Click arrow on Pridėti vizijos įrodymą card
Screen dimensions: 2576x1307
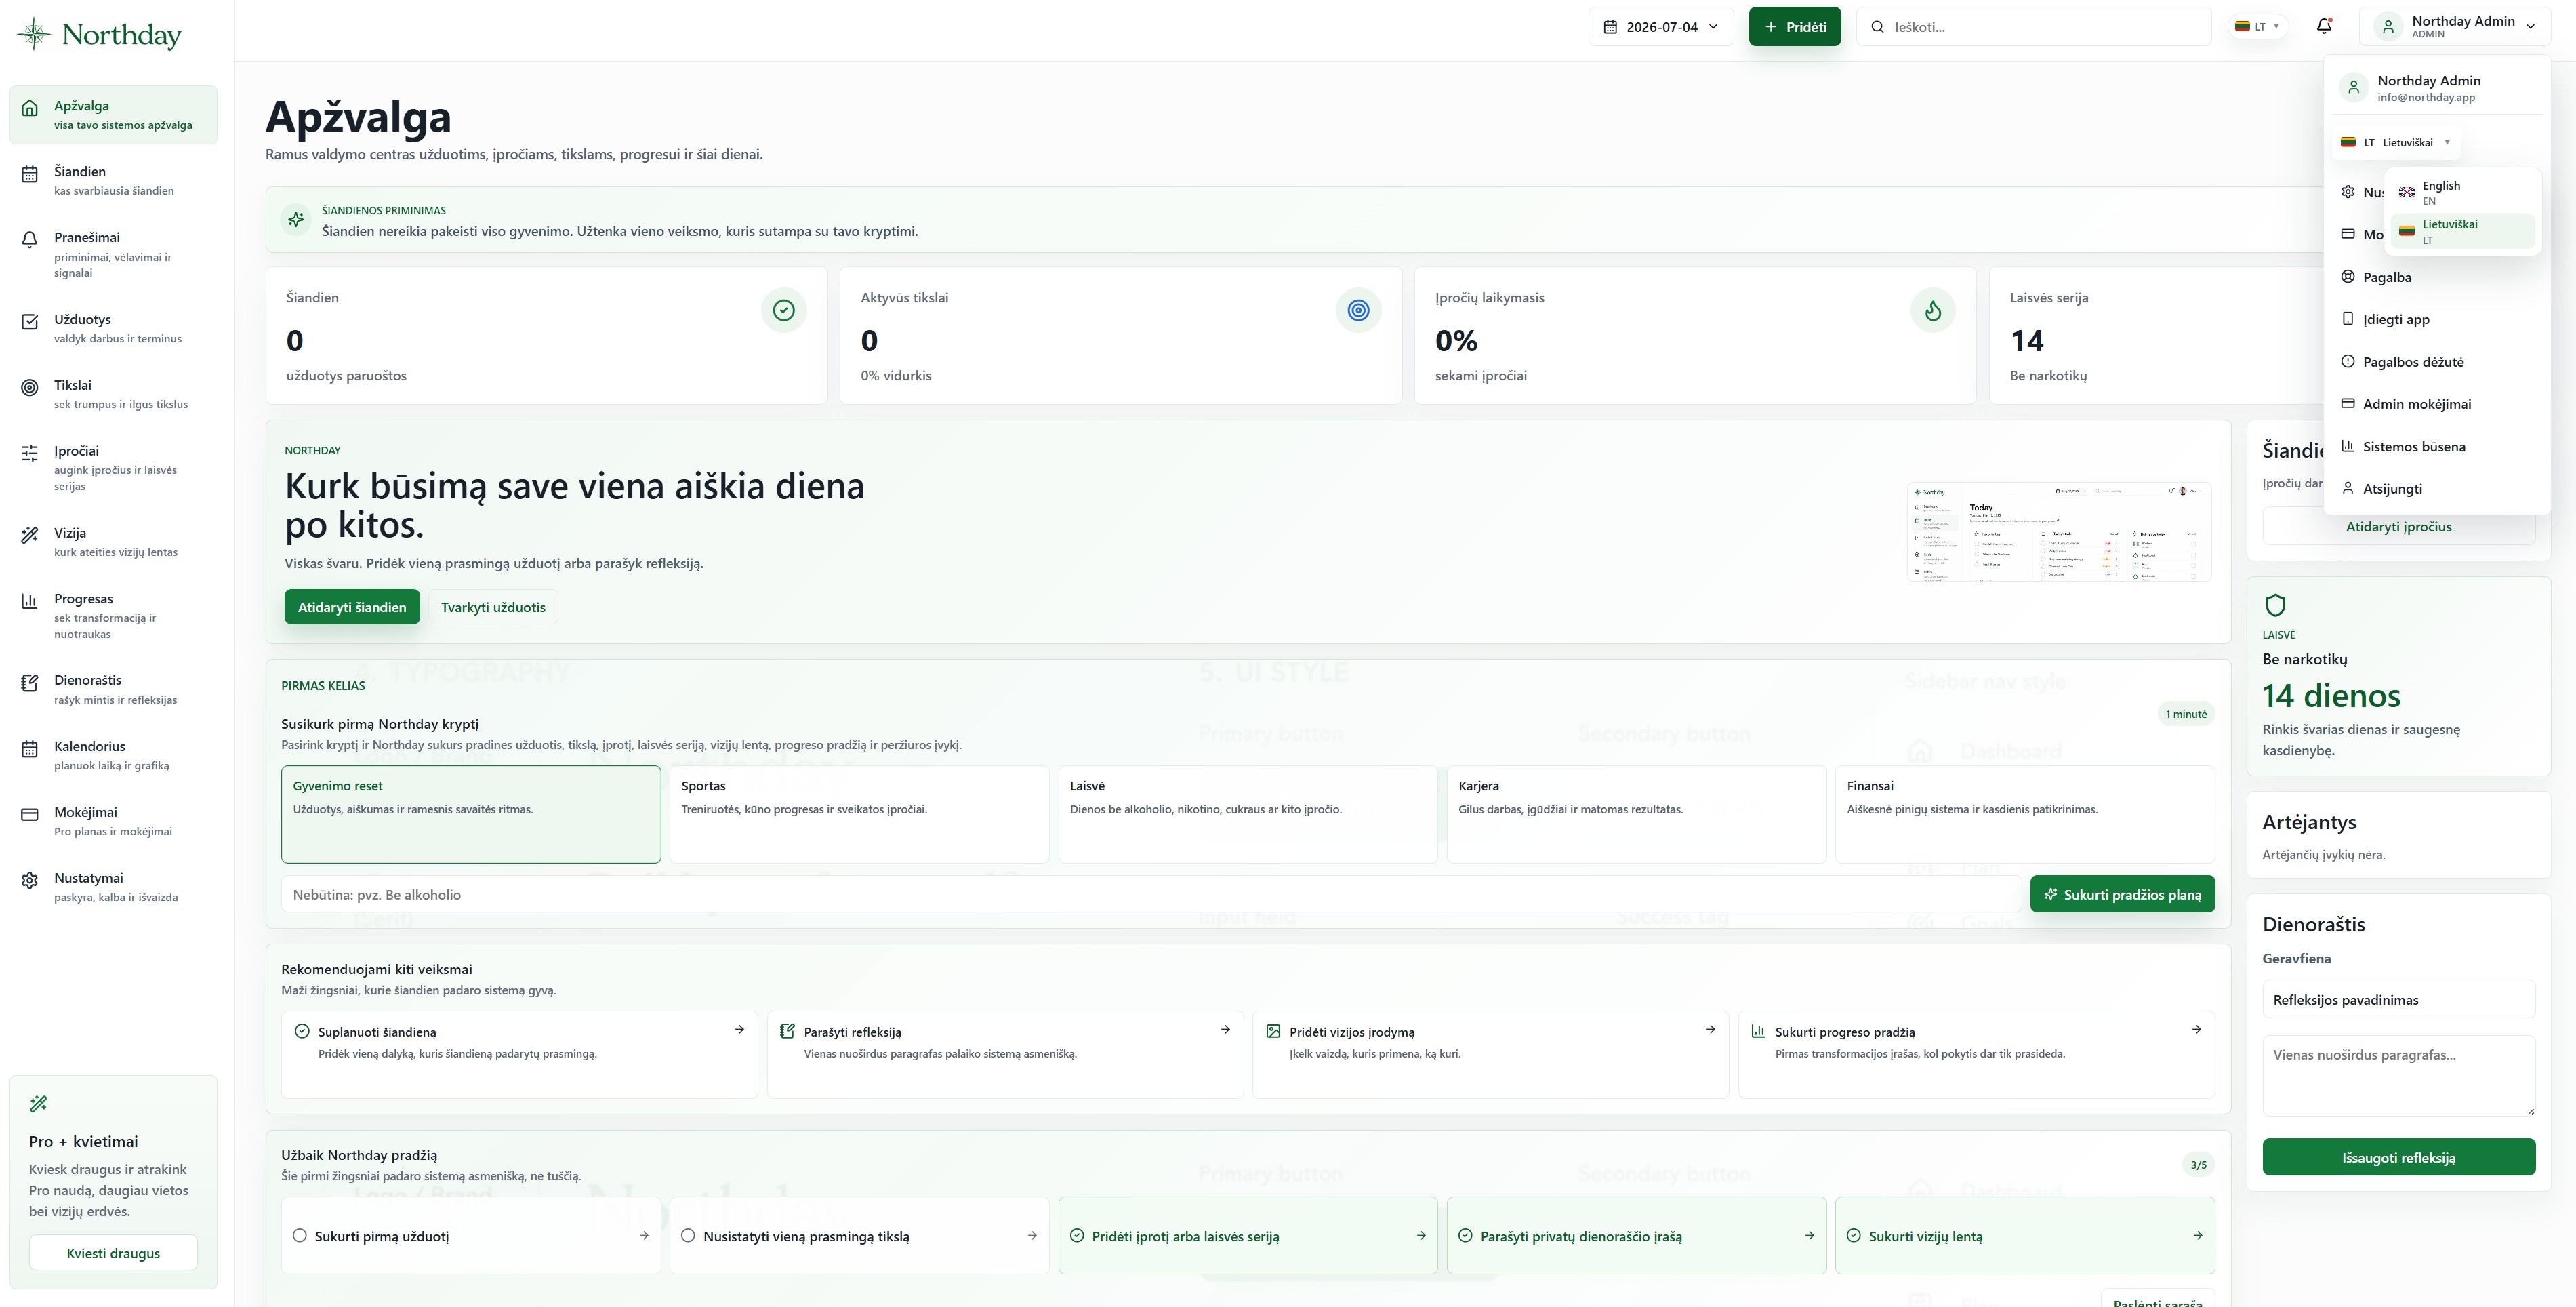click(x=1710, y=1029)
